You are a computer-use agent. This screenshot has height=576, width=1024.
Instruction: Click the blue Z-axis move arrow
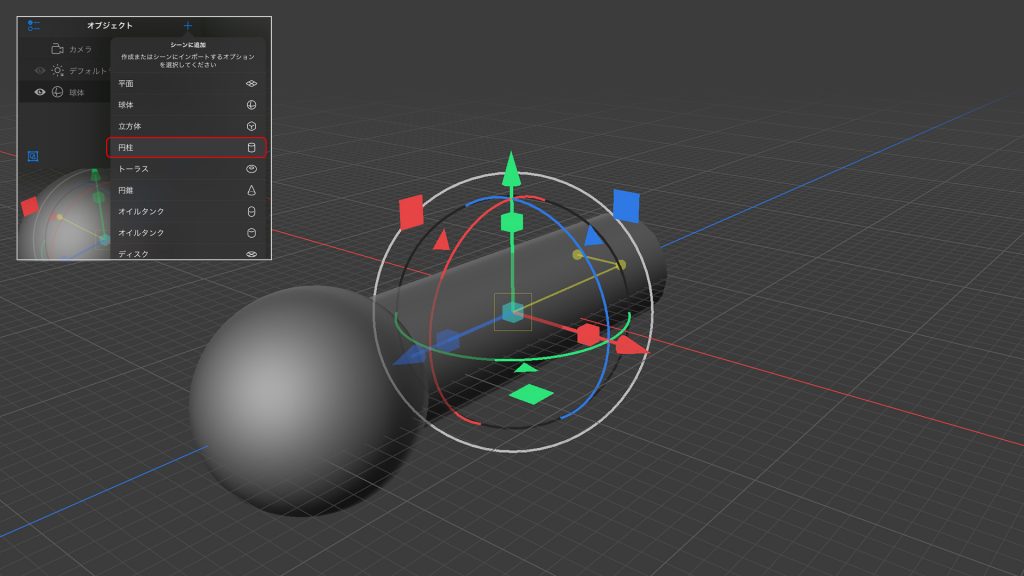[410, 355]
